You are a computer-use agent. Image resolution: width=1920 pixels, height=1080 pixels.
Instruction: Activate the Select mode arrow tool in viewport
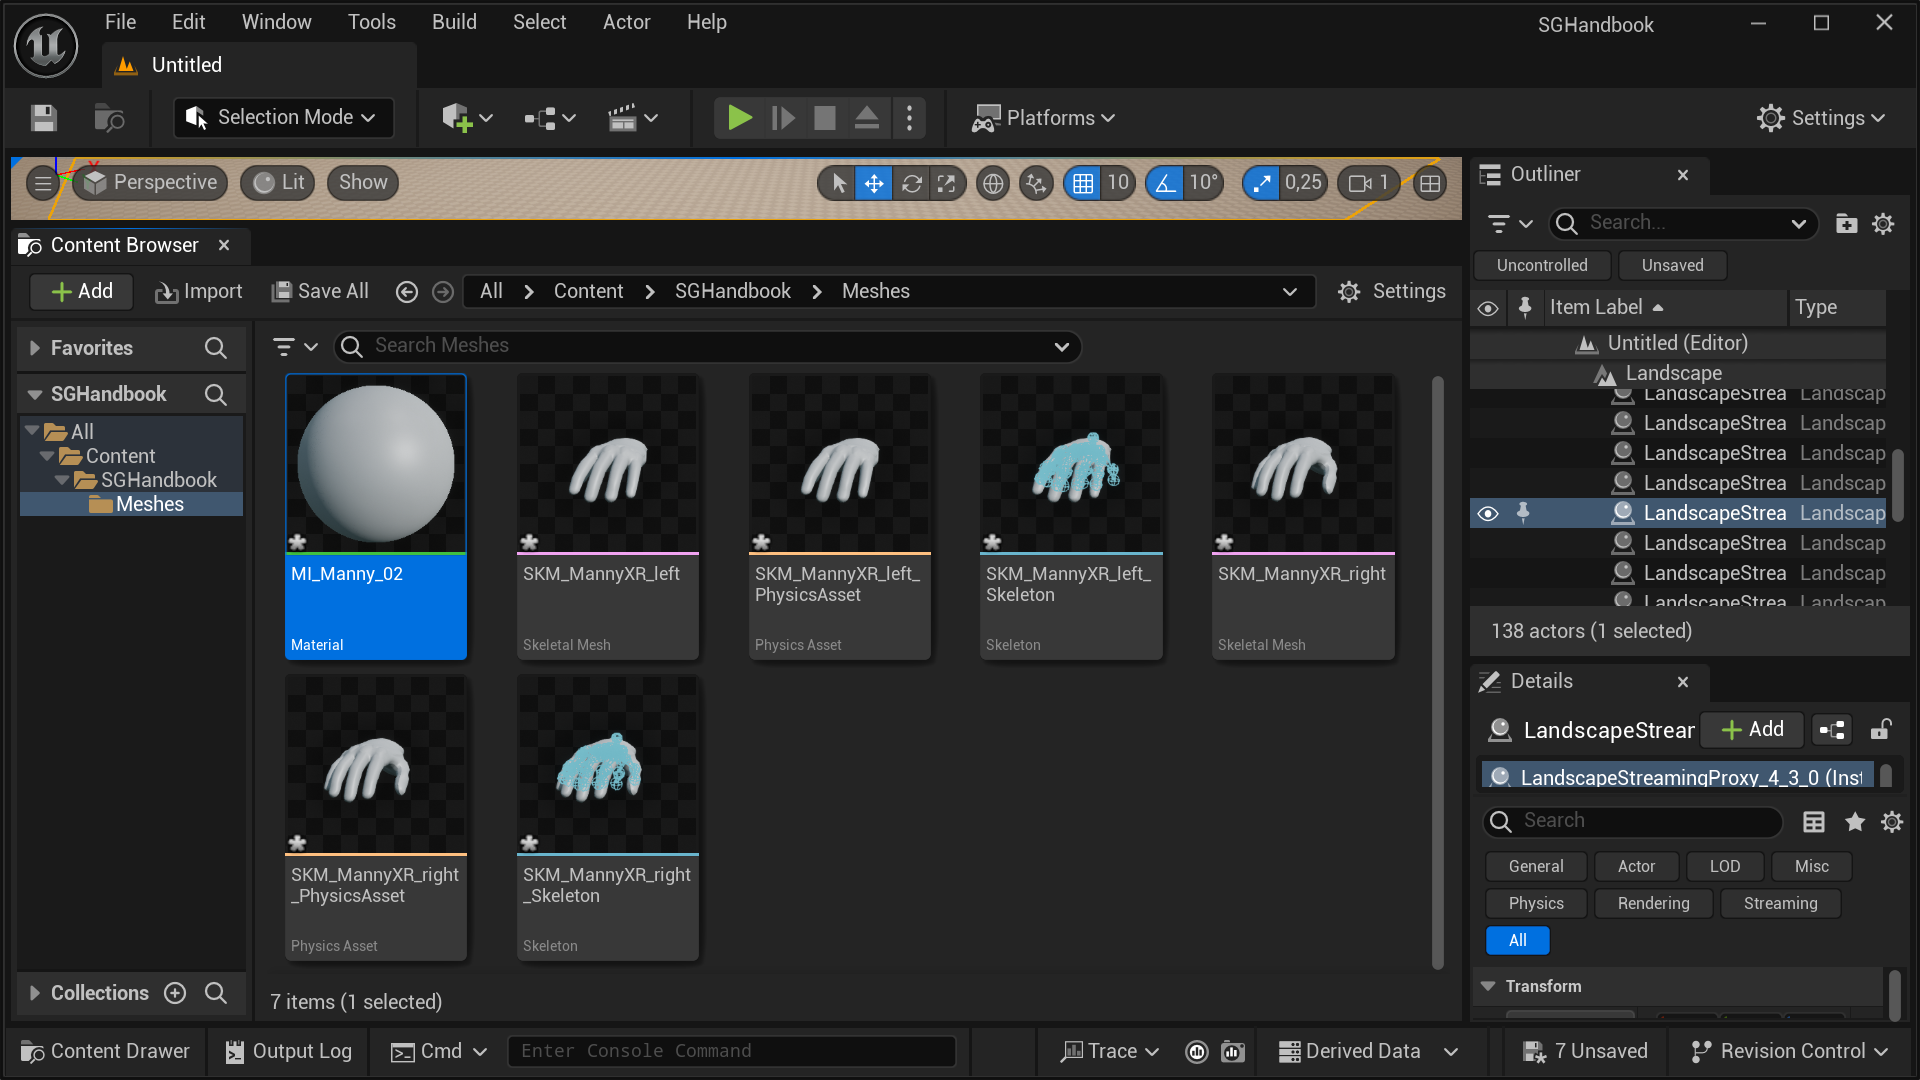point(837,183)
